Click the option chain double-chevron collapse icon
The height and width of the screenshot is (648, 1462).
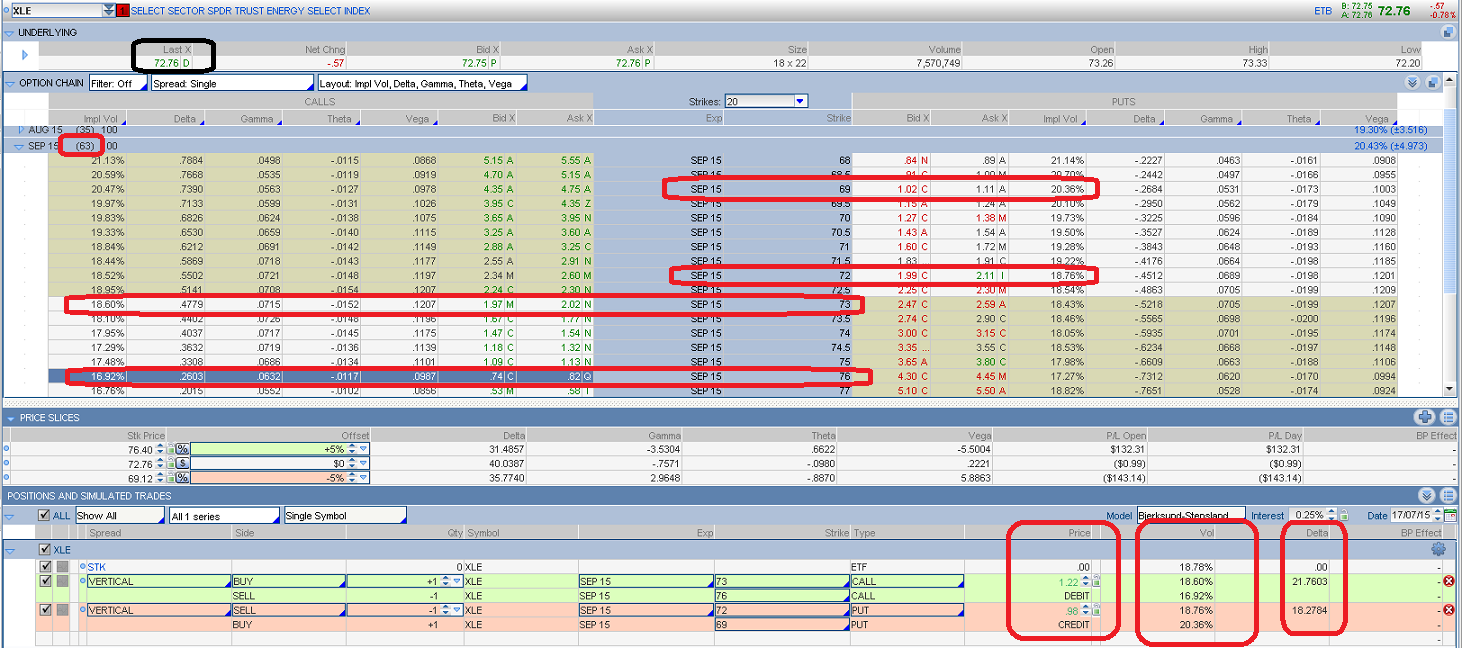pos(1413,83)
